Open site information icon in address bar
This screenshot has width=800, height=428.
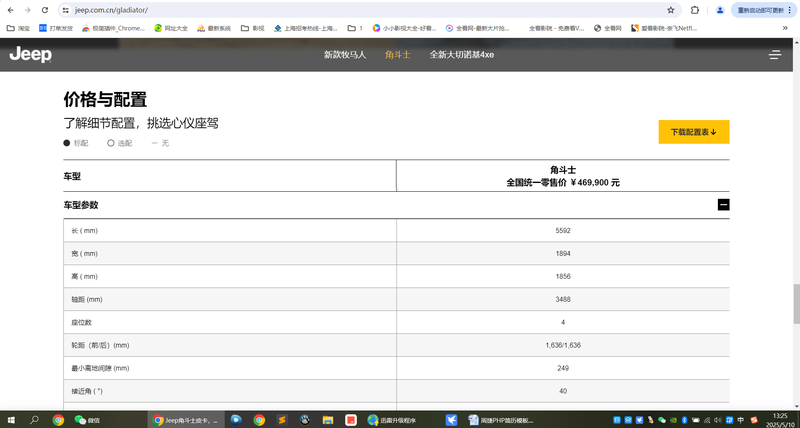pos(65,10)
